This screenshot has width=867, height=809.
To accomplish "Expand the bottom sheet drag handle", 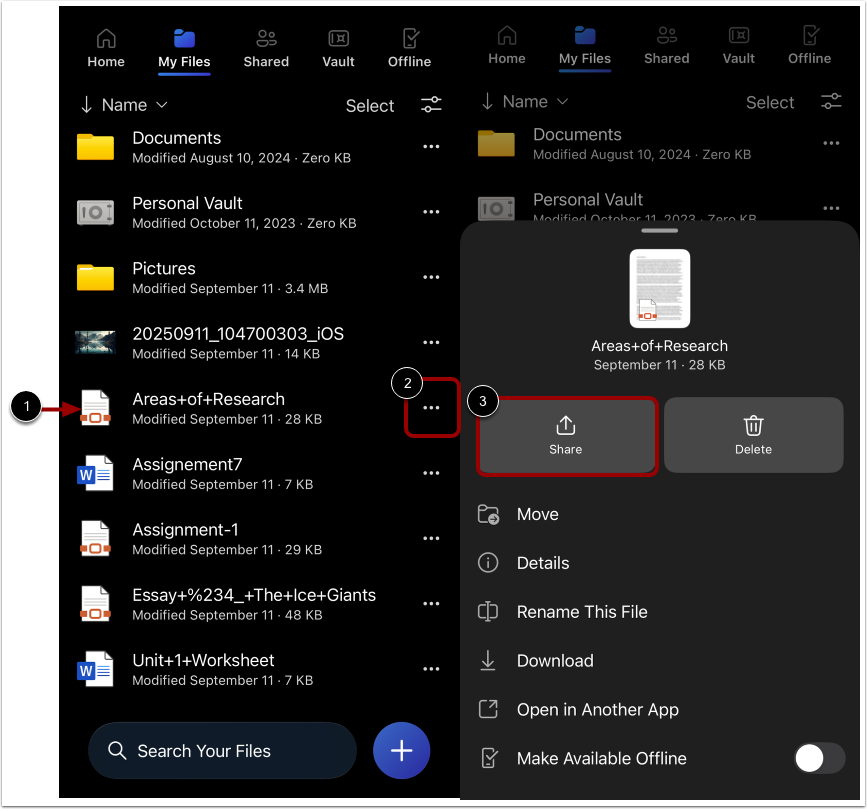I will [x=659, y=230].
